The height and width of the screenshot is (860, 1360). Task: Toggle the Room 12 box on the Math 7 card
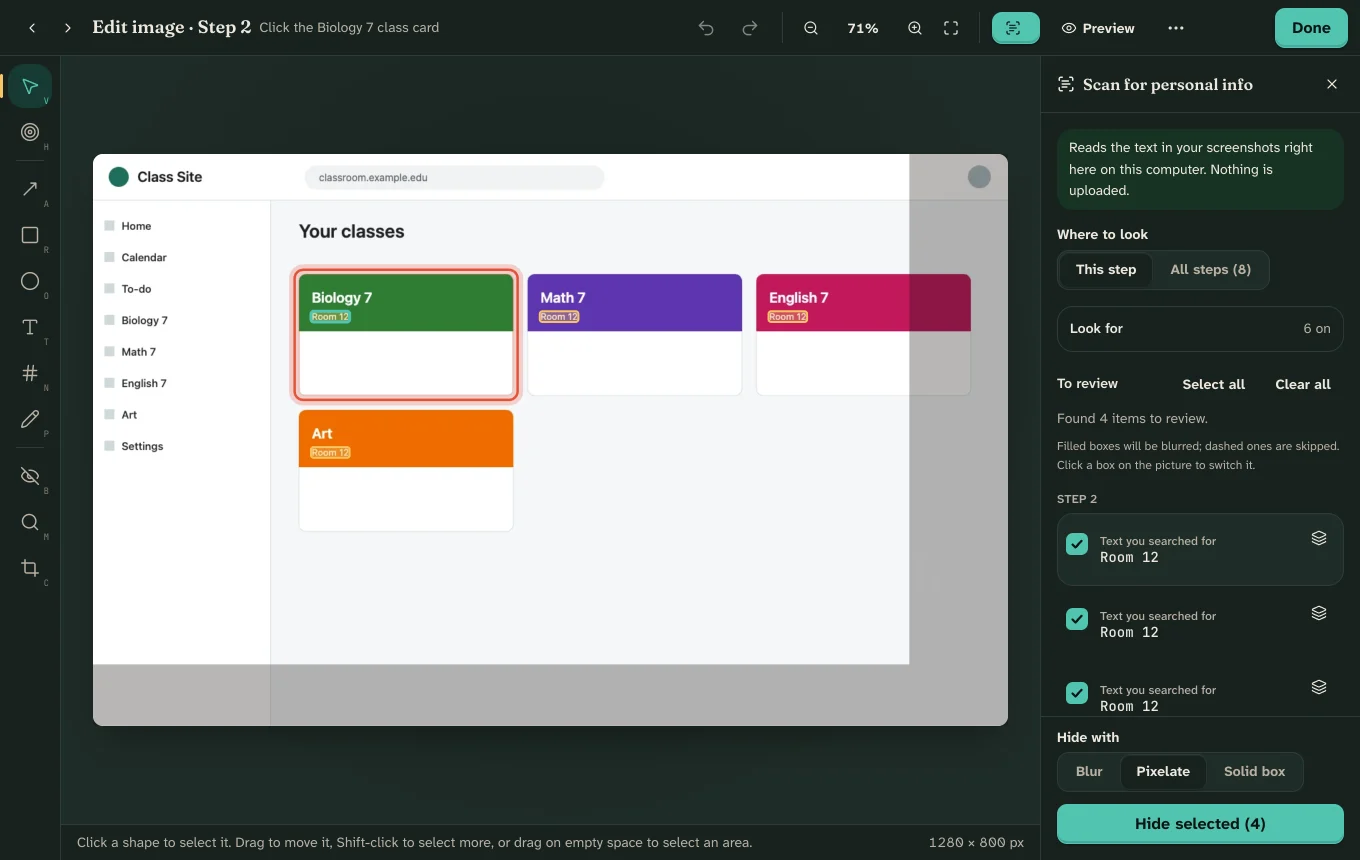tap(559, 317)
